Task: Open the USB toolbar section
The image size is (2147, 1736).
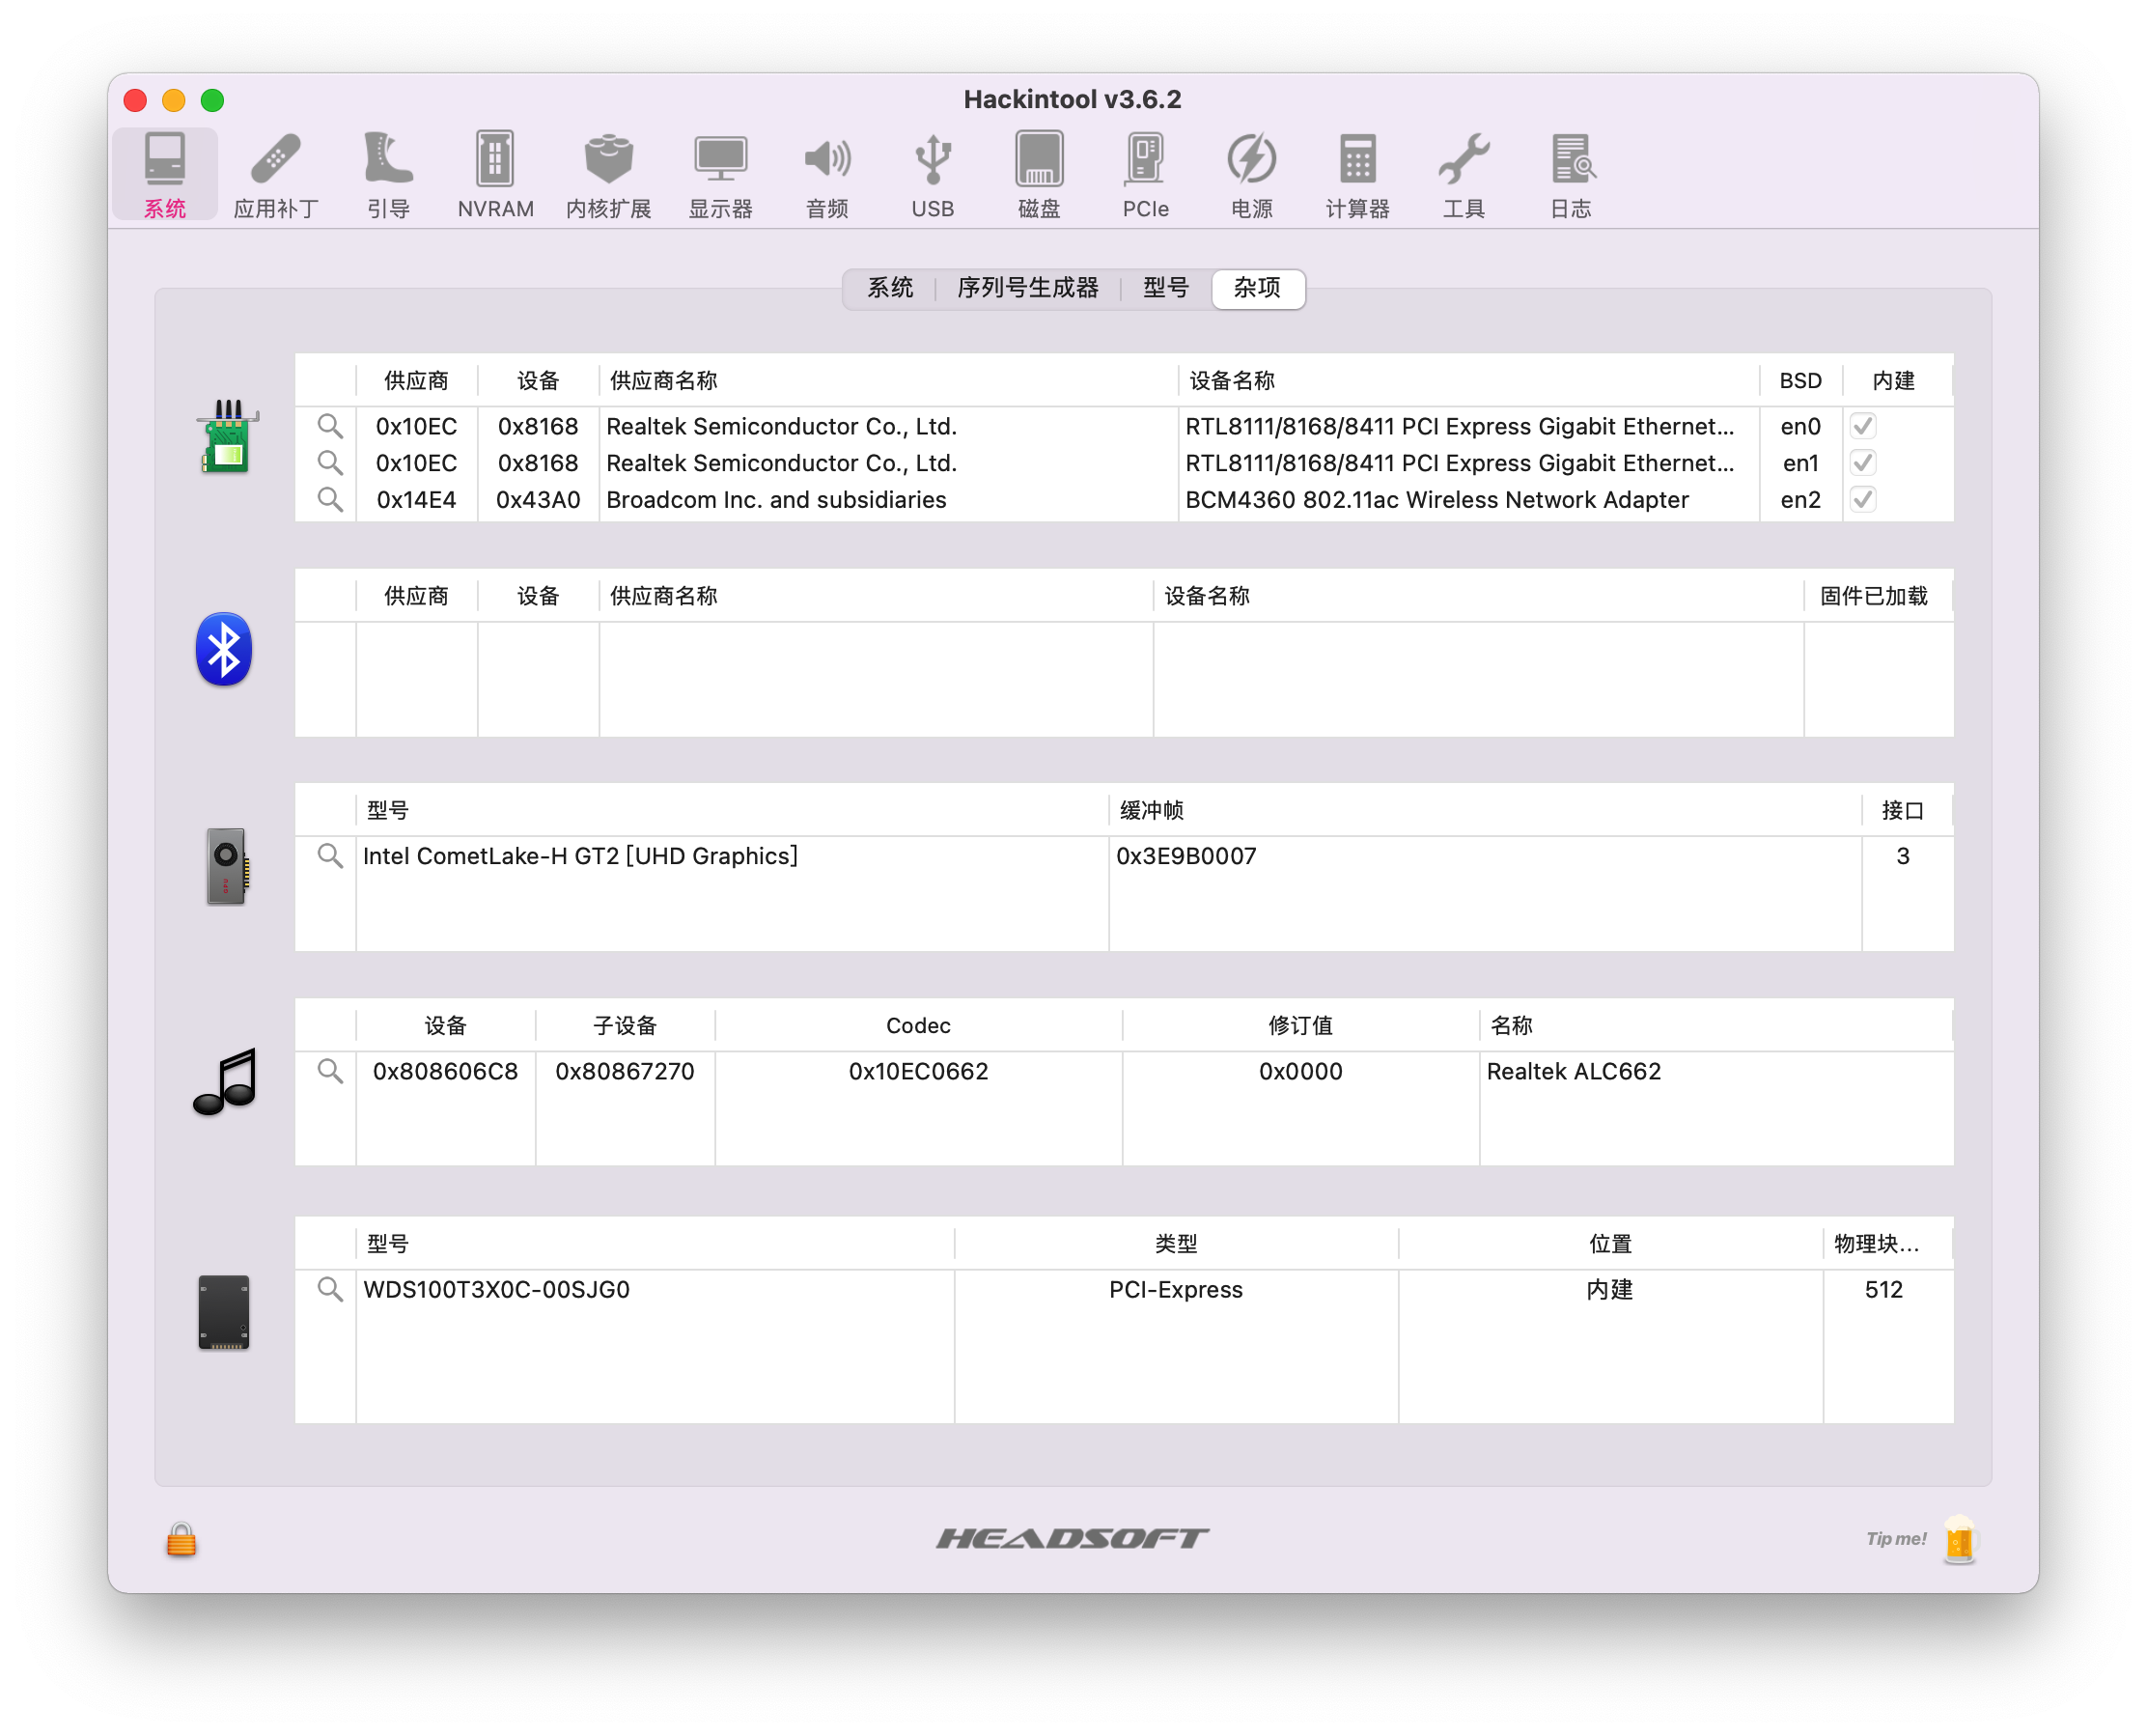Action: 932,175
